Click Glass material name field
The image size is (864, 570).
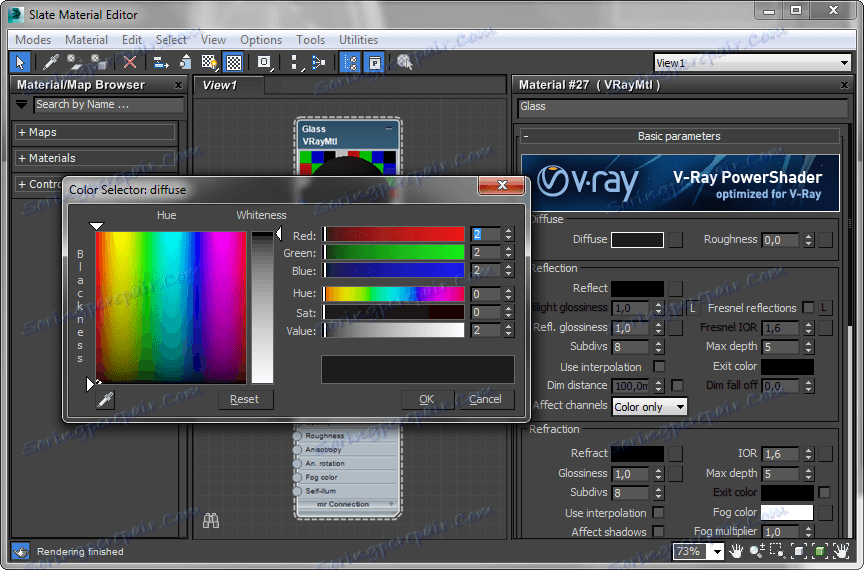tap(682, 106)
